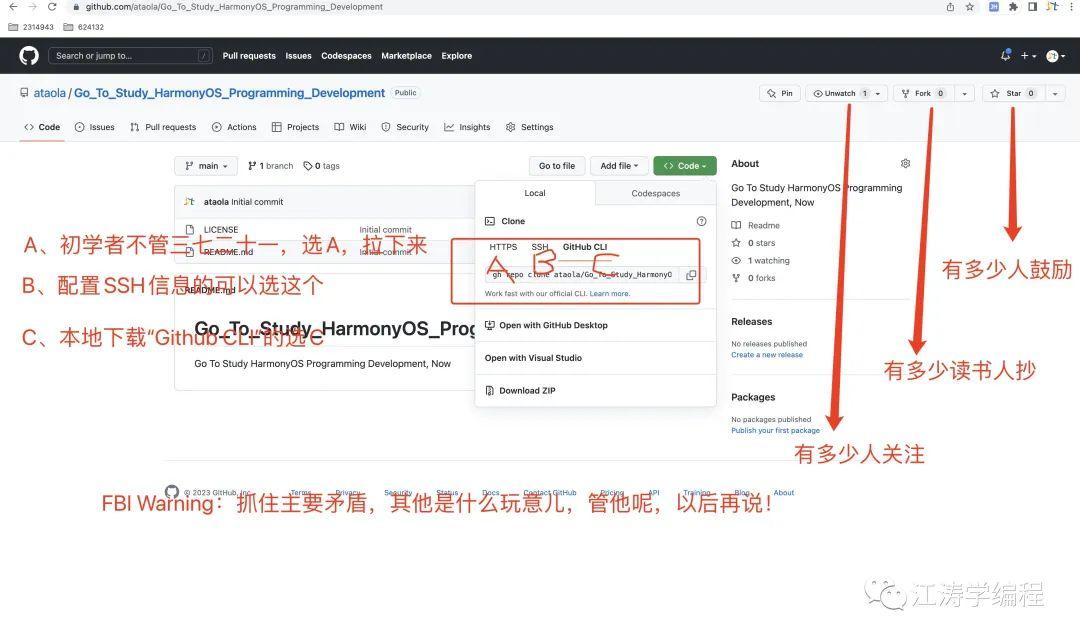Choose the SSH clone option
Screen dimensions: 1080x642
click(540, 247)
